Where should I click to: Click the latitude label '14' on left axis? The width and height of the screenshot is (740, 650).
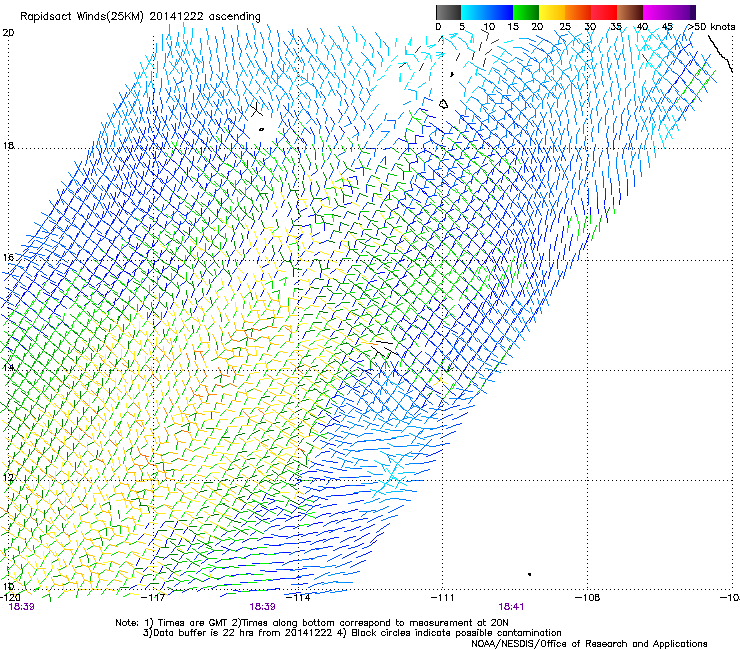coord(8,368)
